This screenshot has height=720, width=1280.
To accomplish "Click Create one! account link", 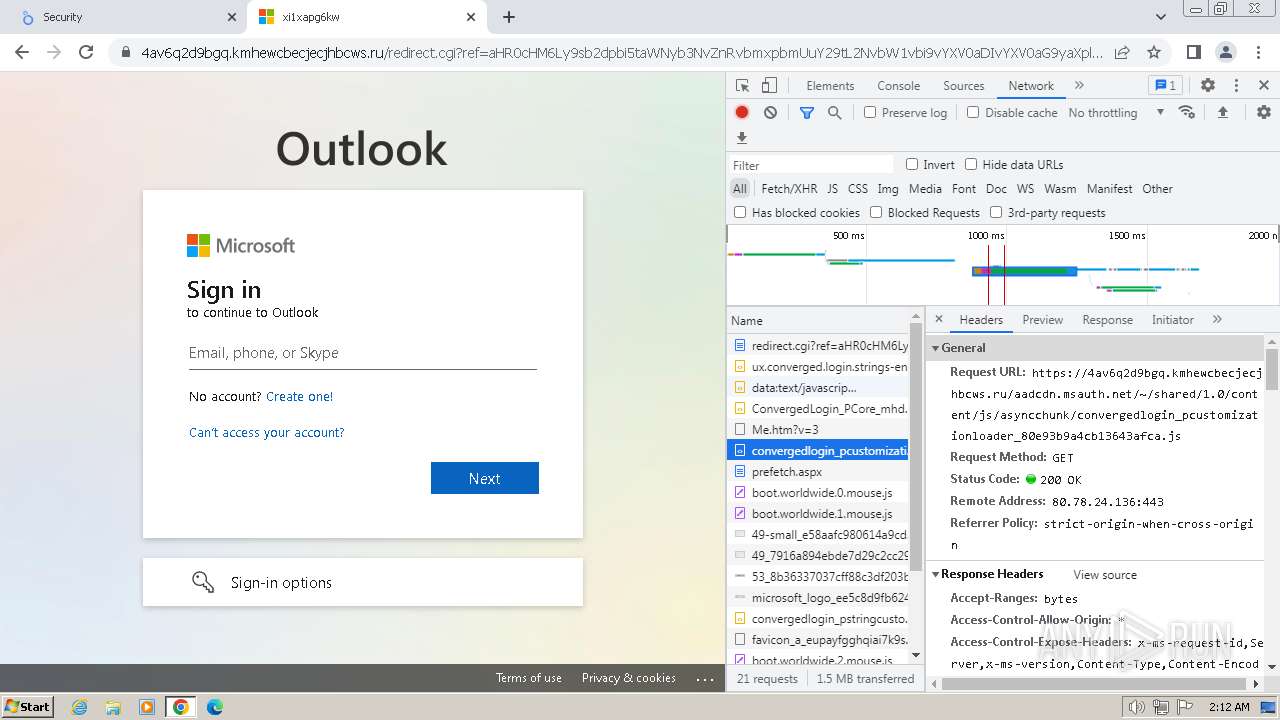I will pos(300,396).
